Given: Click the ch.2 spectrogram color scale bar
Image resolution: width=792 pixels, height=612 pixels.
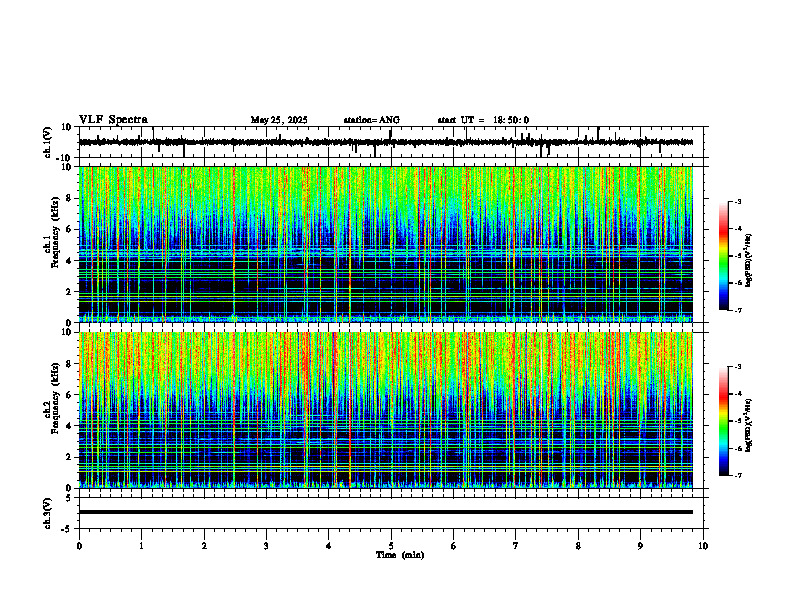Looking at the screenshot, I should (x=723, y=421).
